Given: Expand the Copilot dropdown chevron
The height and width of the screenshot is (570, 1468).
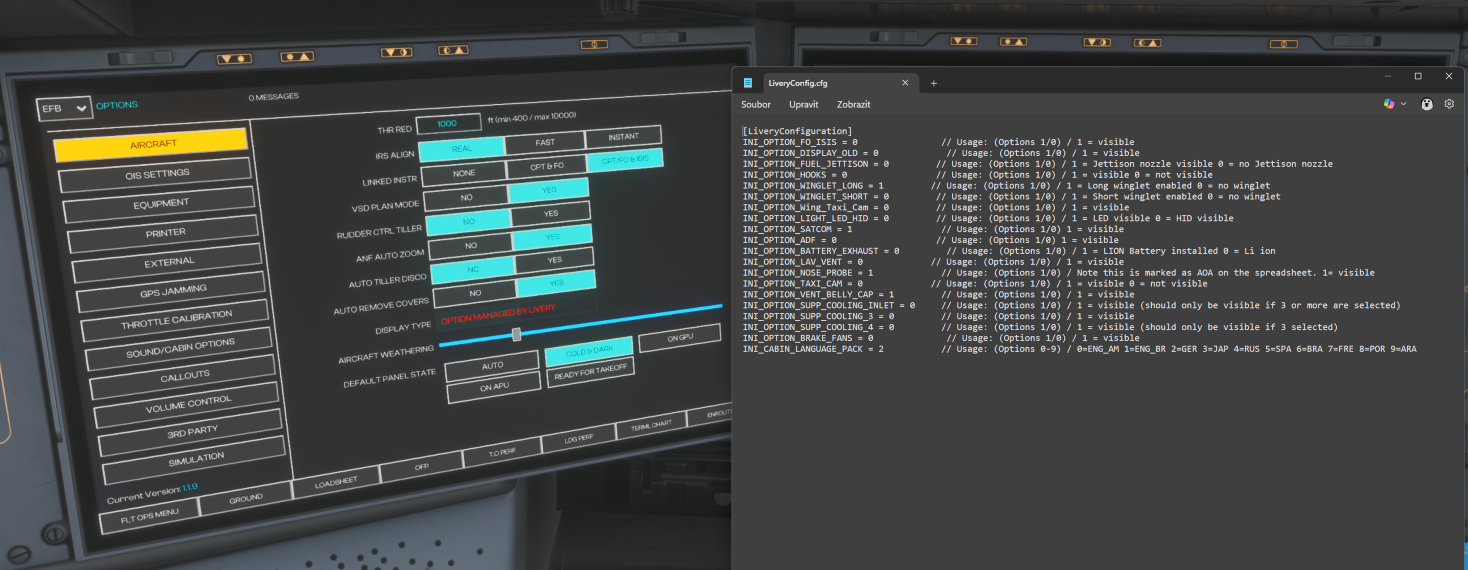Looking at the screenshot, I should click(1403, 104).
